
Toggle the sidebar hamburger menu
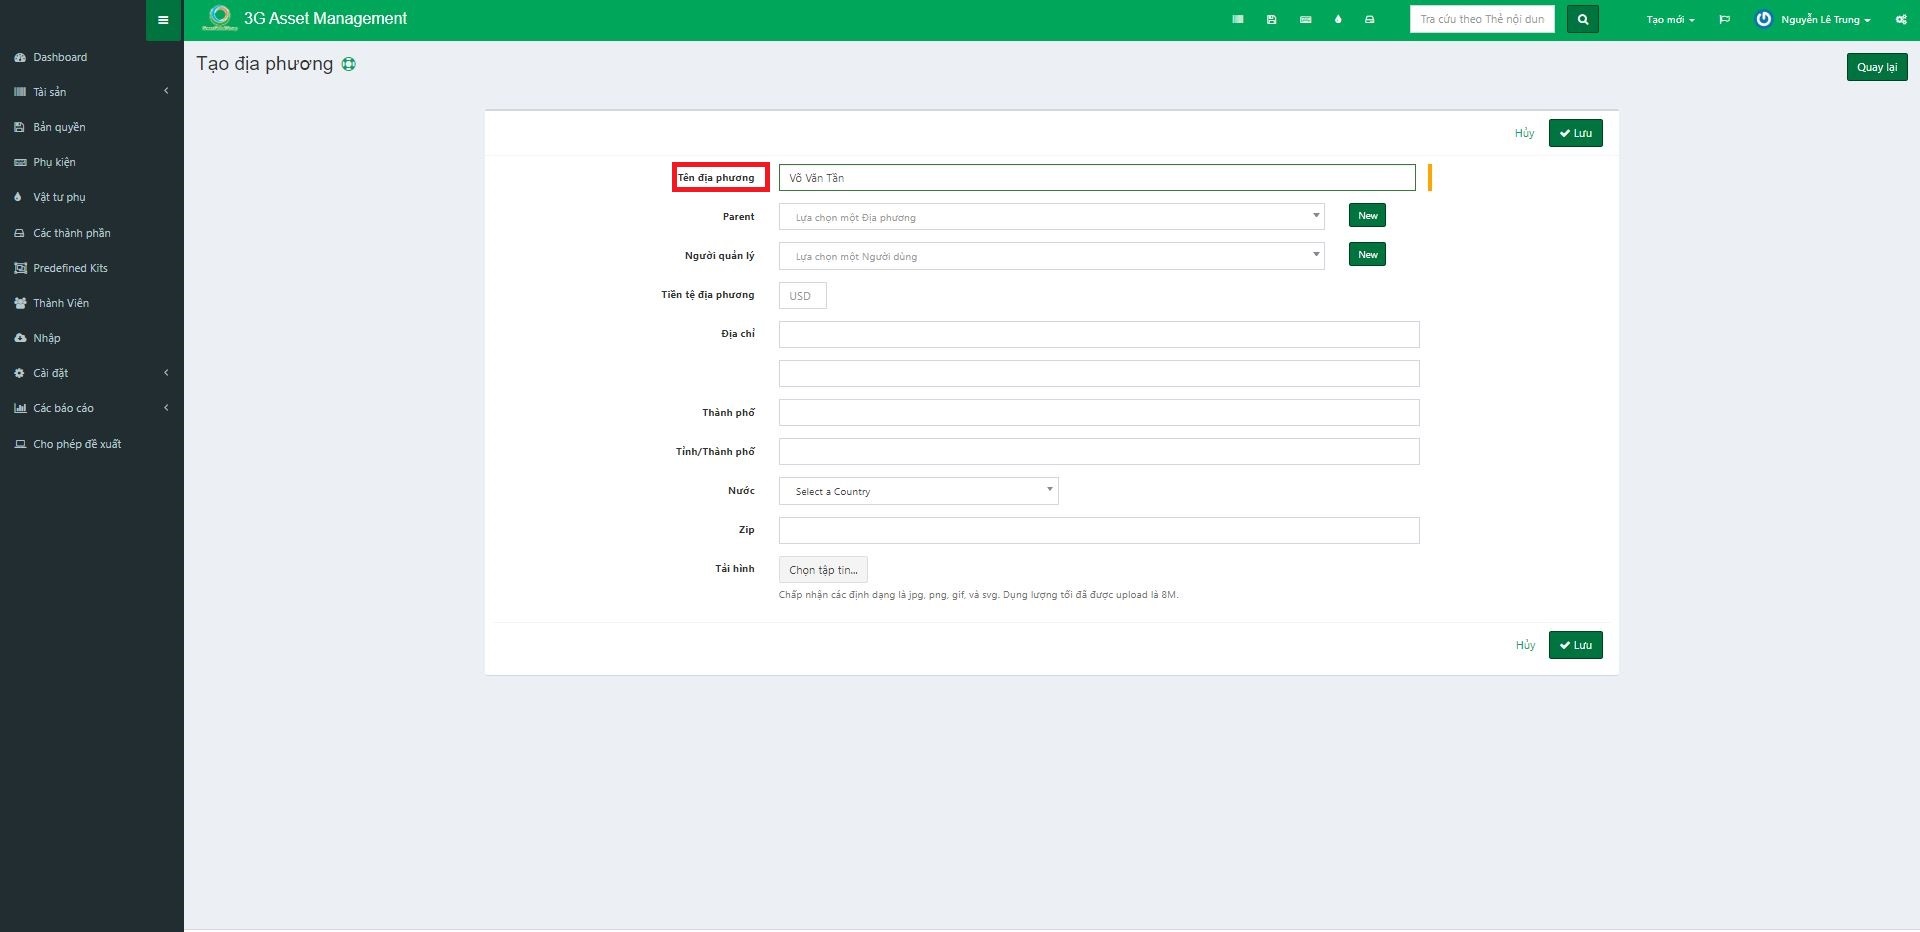pos(163,20)
